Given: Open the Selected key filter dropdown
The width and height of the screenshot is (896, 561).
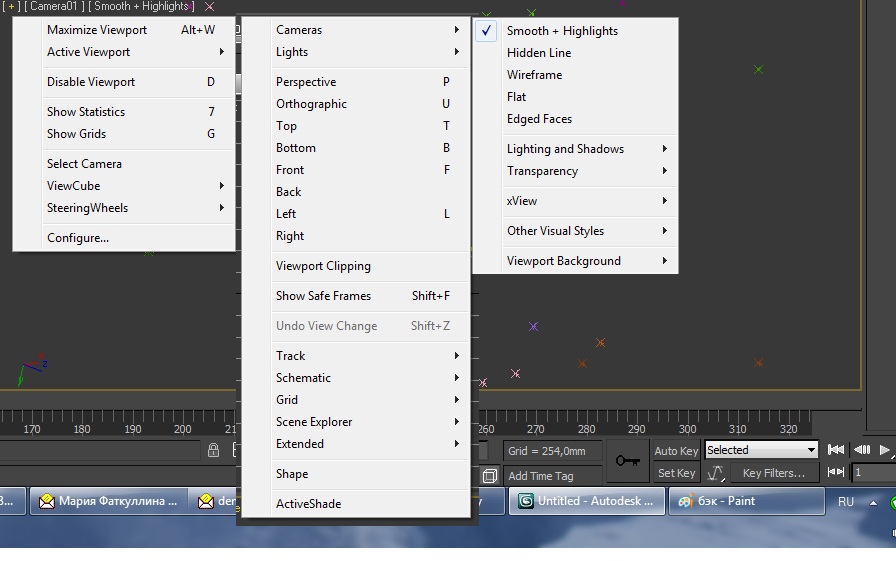Looking at the screenshot, I should tap(761, 450).
